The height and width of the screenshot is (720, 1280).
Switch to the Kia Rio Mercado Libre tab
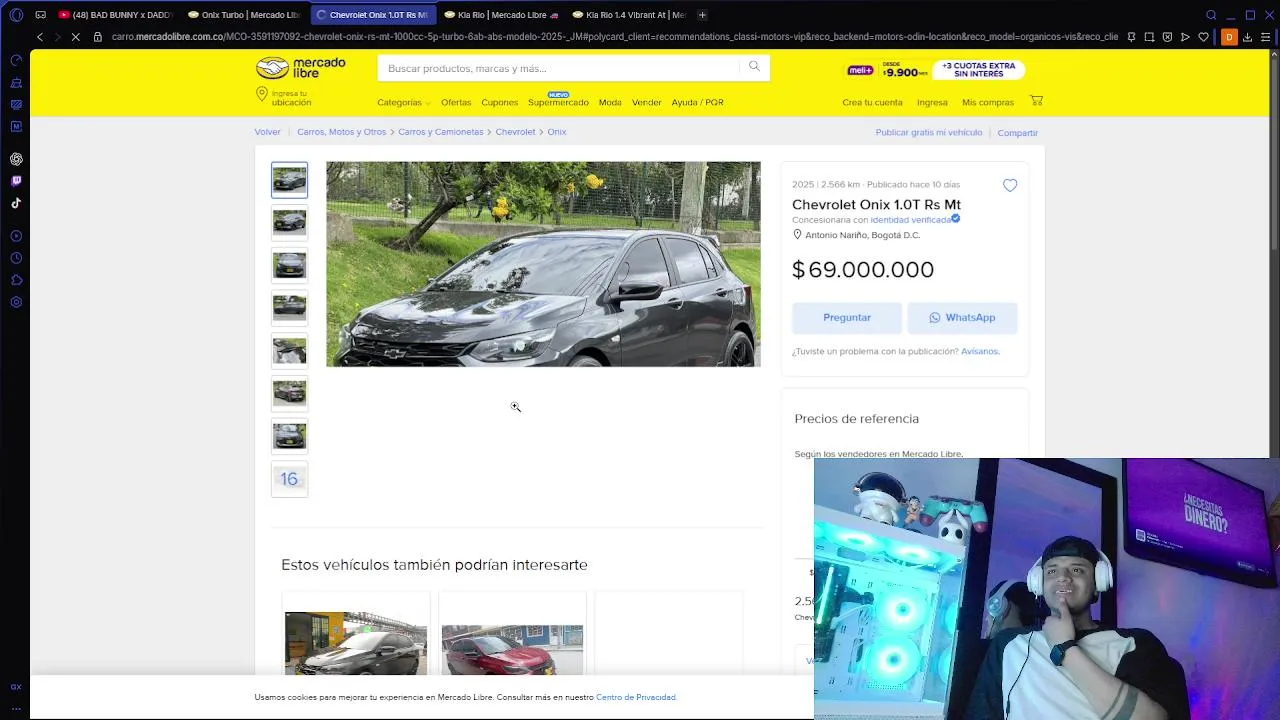(x=500, y=15)
